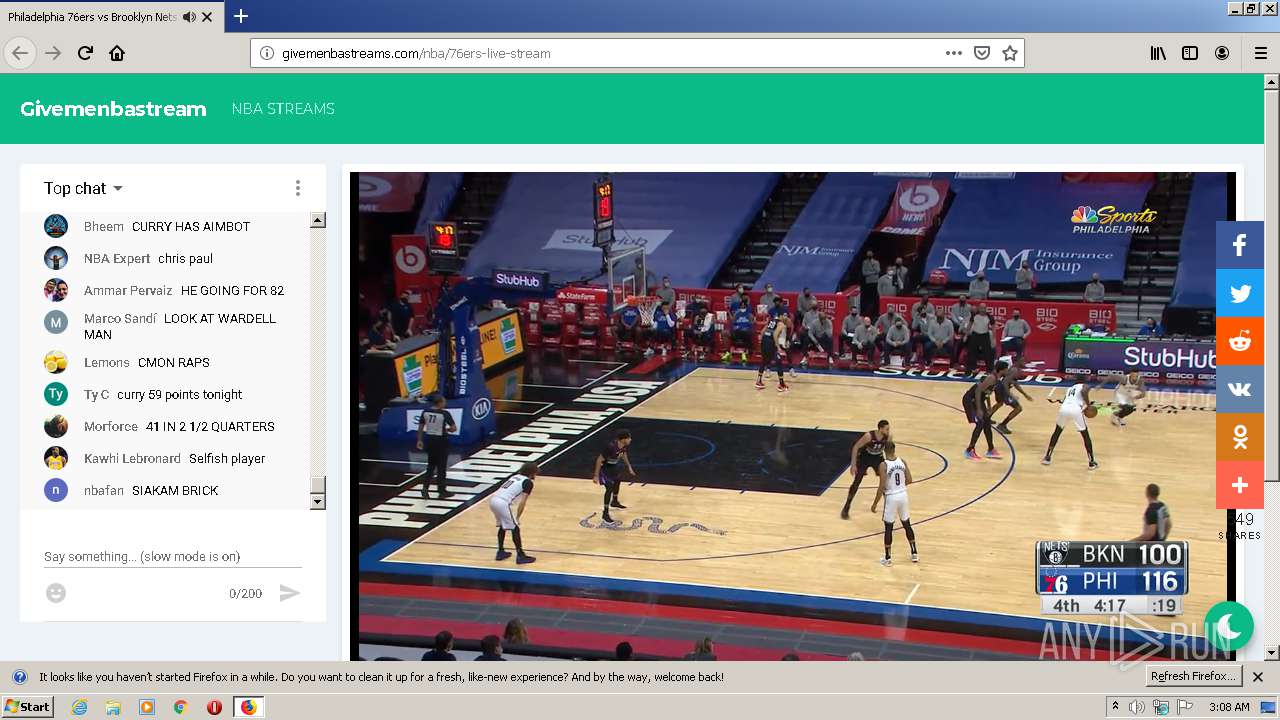This screenshot has width=1280, height=720.
Task: Open Internet Explorer from taskbar
Action: tap(79, 707)
